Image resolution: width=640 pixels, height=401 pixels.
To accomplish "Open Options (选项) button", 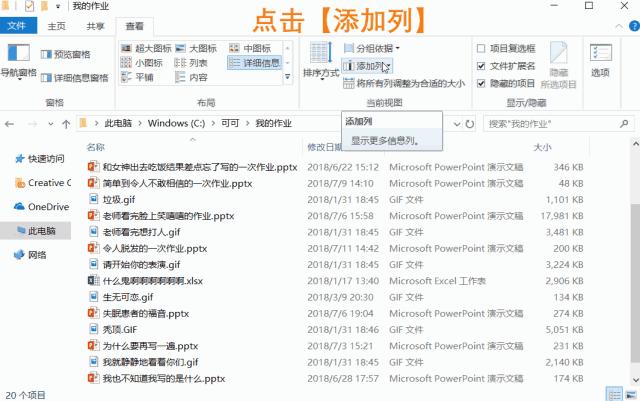I will (600, 60).
